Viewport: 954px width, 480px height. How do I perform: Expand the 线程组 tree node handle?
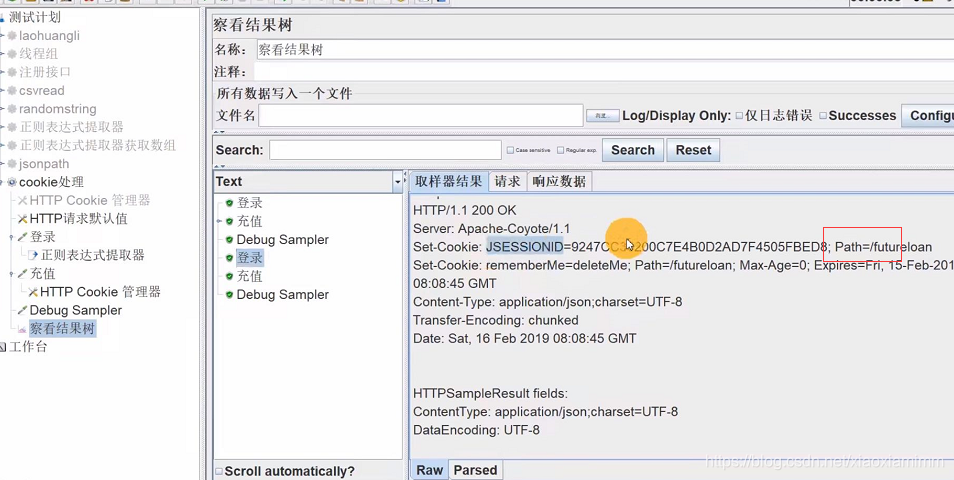click(x=2, y=54)
